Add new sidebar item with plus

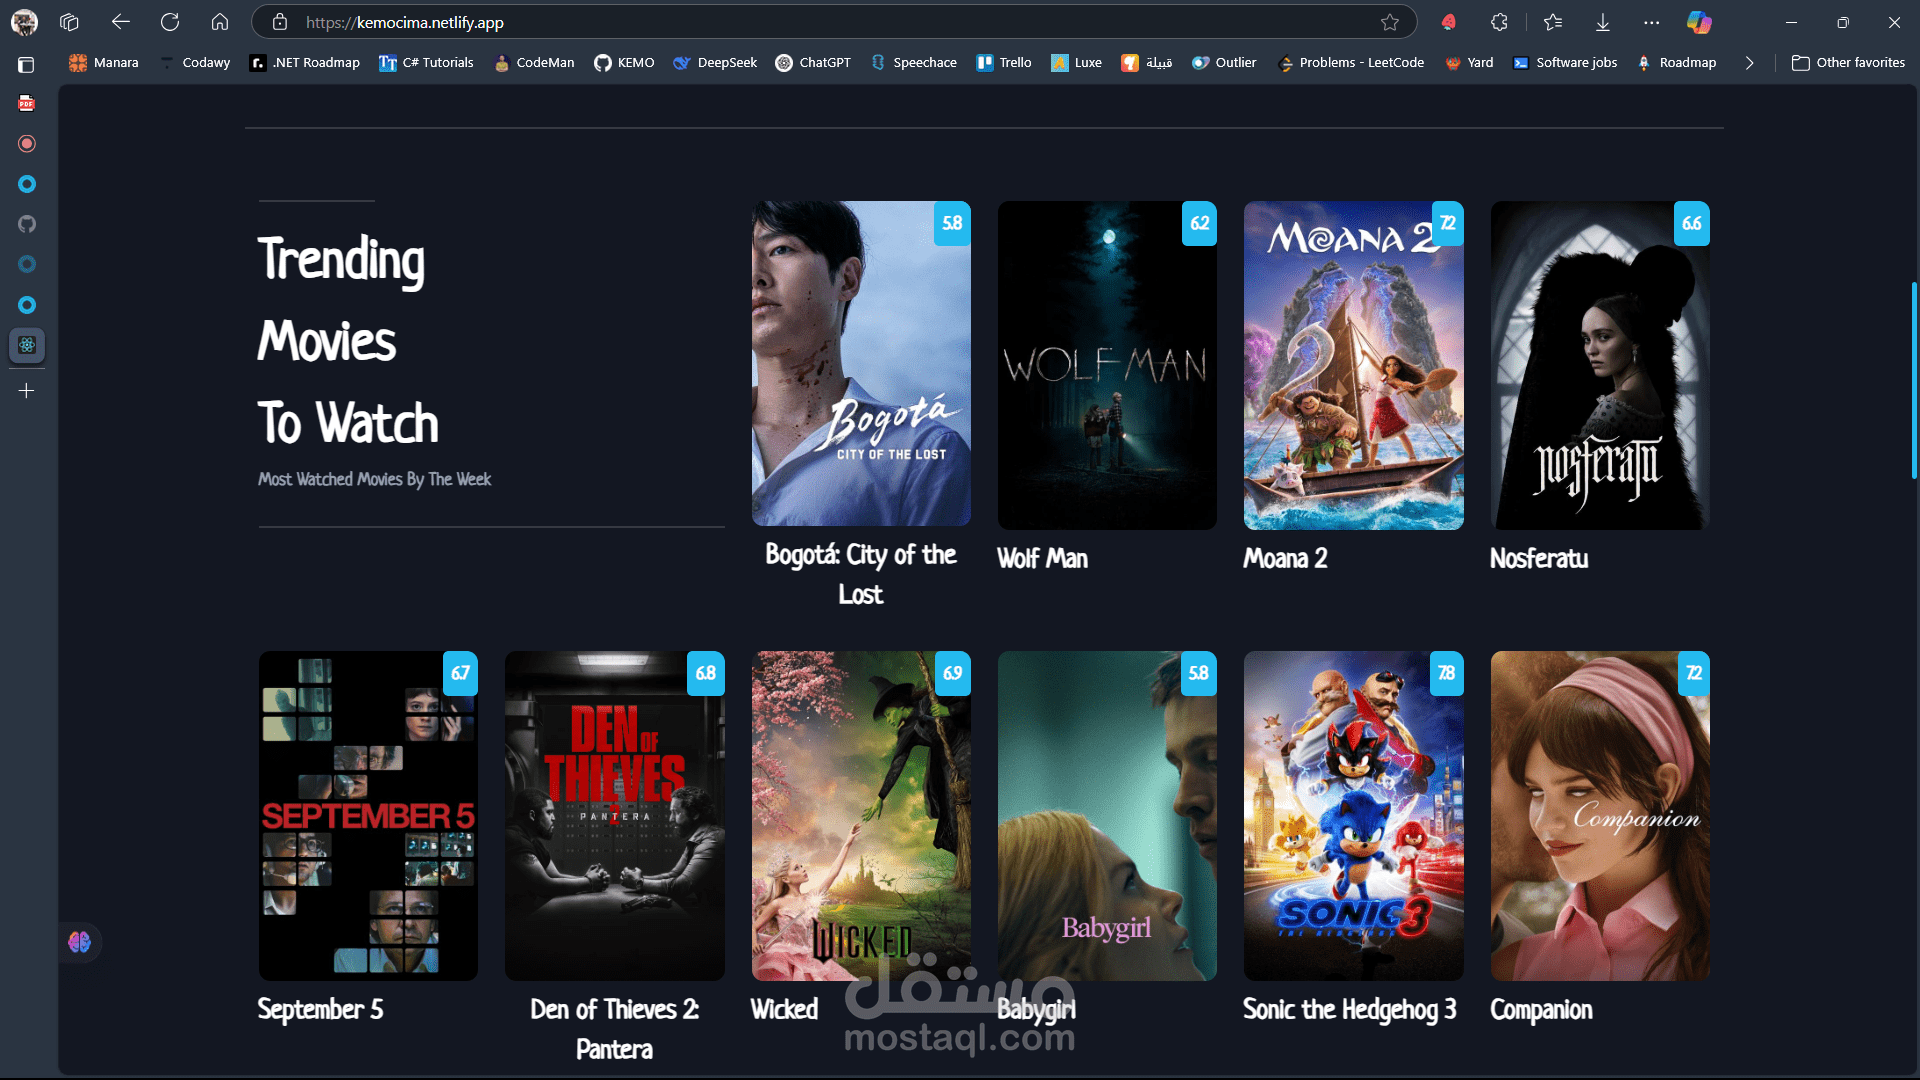pos(27,391)
